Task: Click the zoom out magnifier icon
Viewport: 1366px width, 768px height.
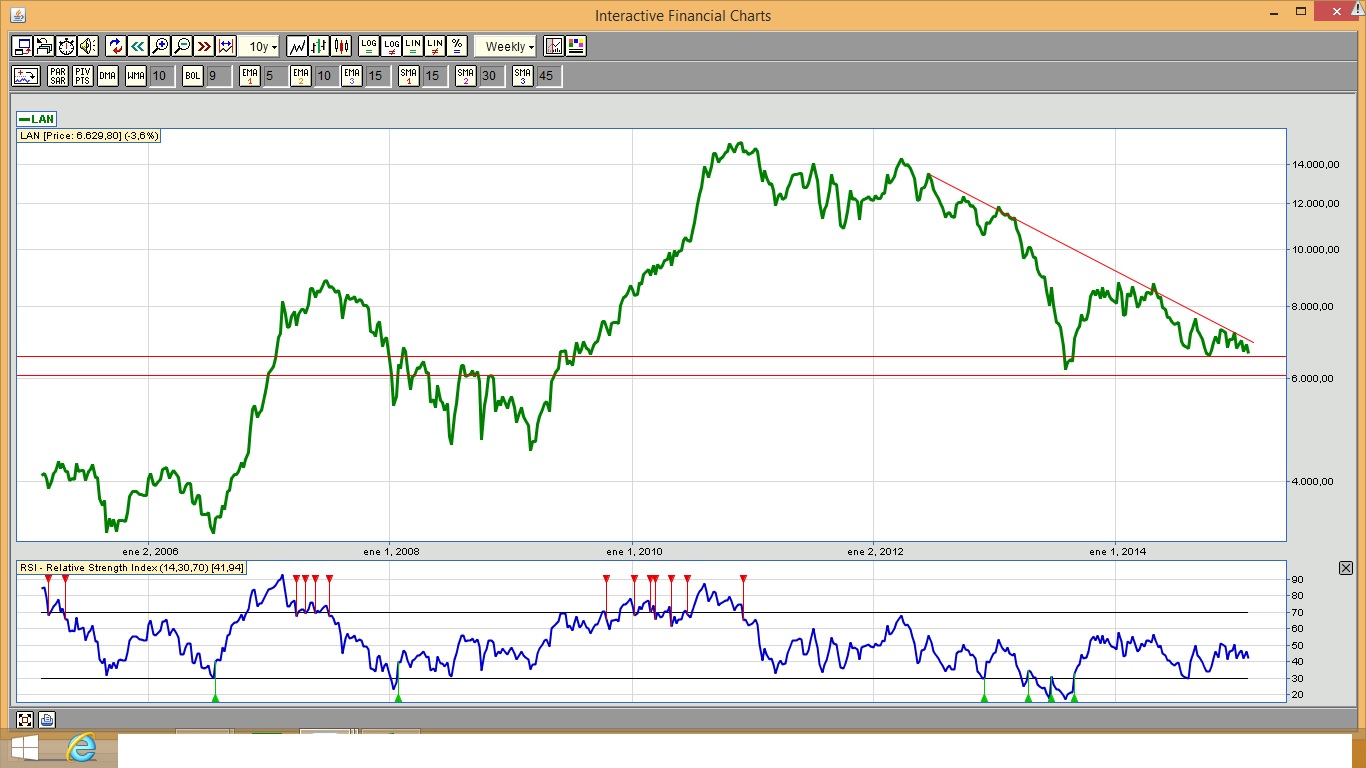Action: (182, 46)
